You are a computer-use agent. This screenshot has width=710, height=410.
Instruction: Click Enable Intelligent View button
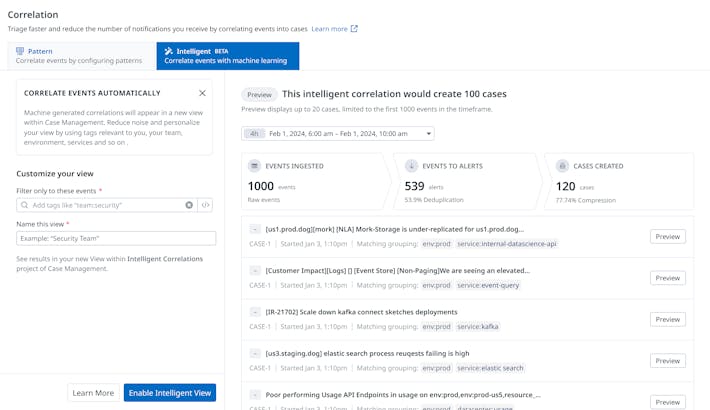click(170, 393)
